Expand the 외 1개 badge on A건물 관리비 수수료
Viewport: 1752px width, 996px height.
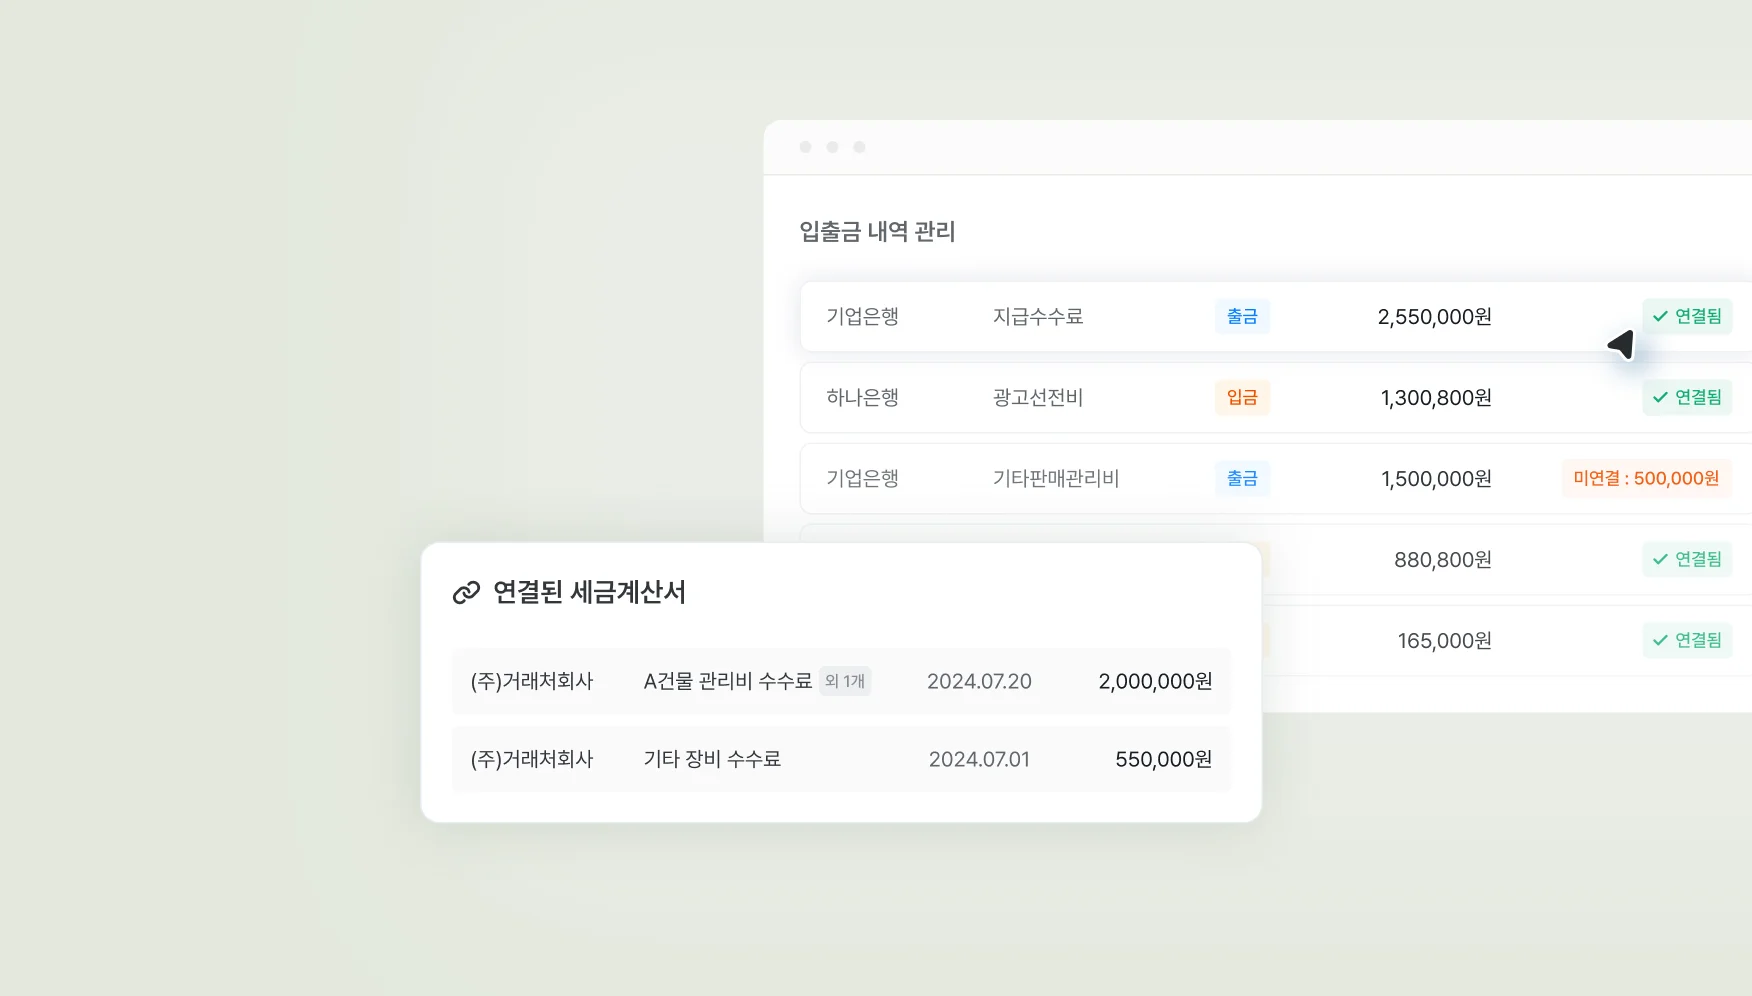coord(845,681)
